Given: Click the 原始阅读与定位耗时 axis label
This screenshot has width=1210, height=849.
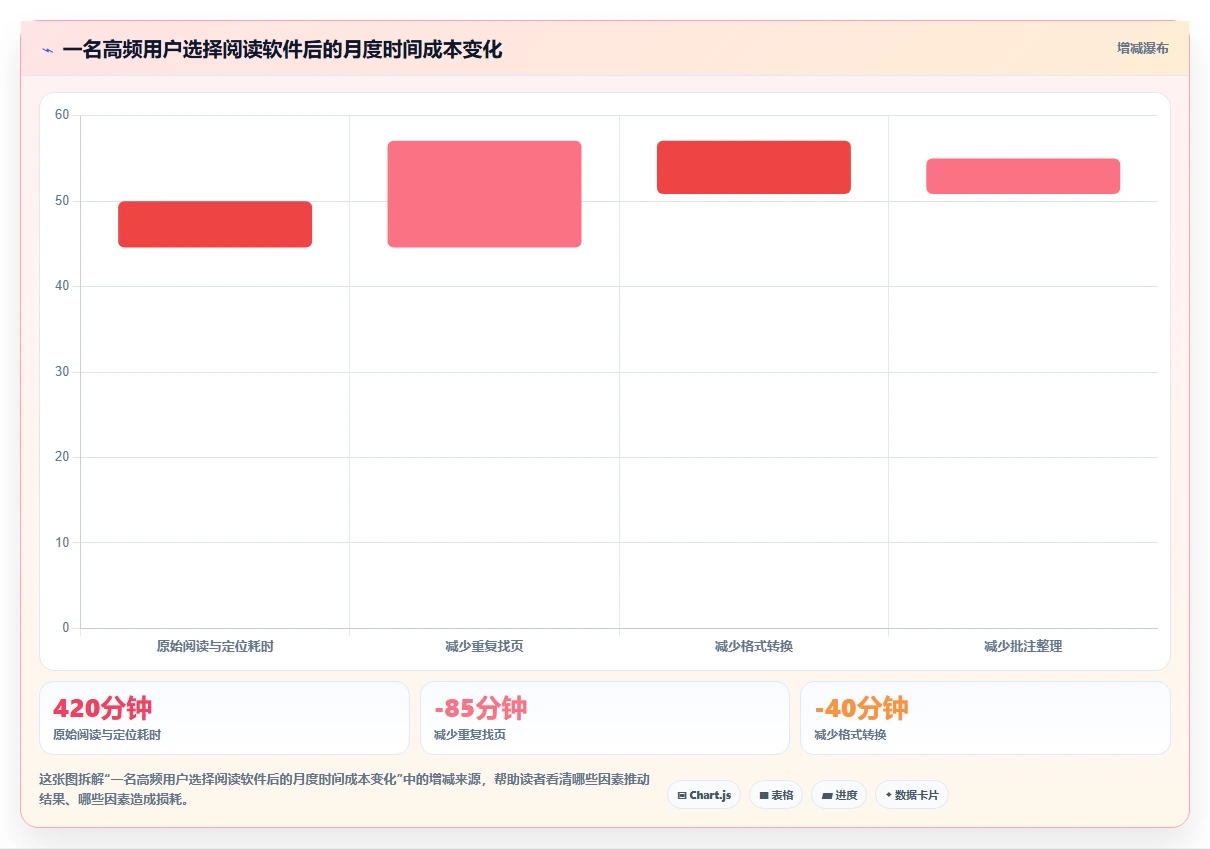Looking at the screenshot, I should point(215,647).
